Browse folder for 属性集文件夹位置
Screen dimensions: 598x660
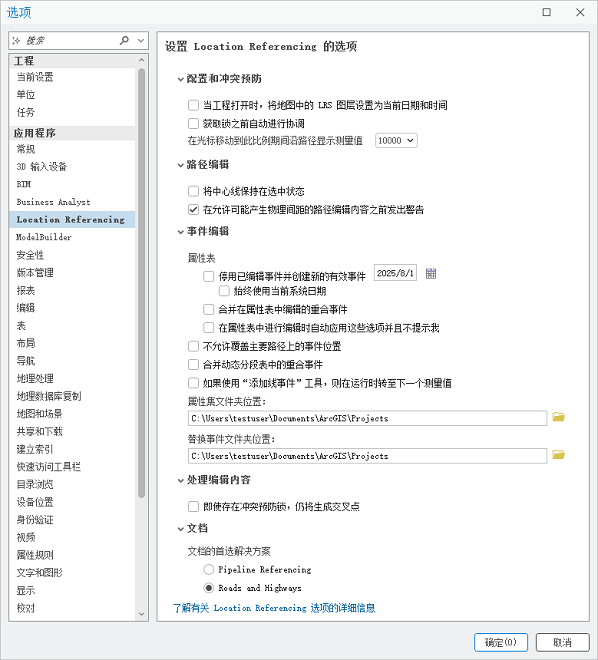tap(558, 417)
